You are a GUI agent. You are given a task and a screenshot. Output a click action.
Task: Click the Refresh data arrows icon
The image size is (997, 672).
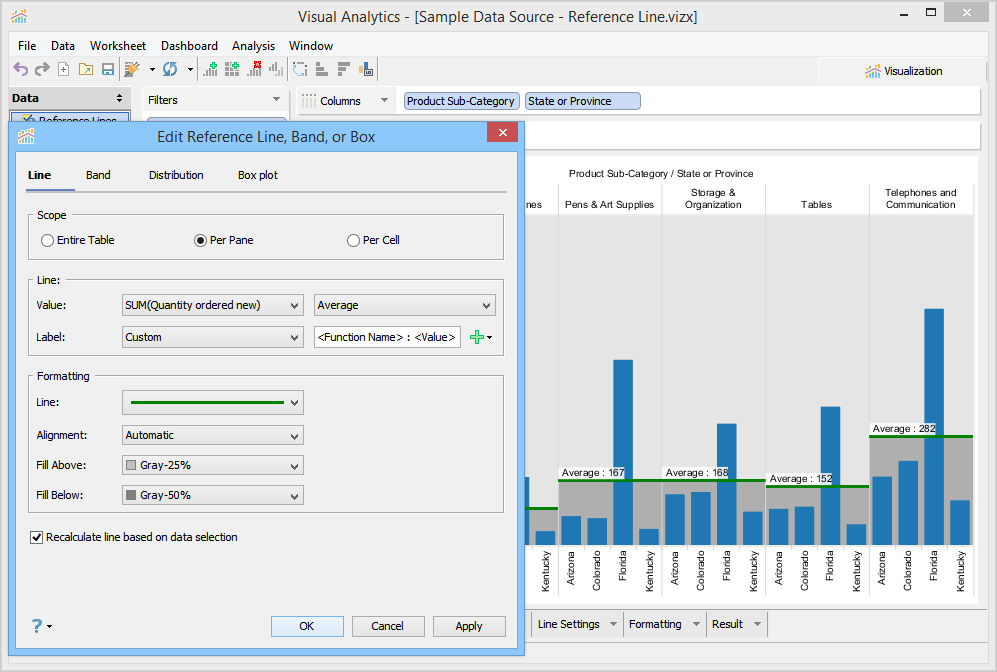(x=170, y=69)
